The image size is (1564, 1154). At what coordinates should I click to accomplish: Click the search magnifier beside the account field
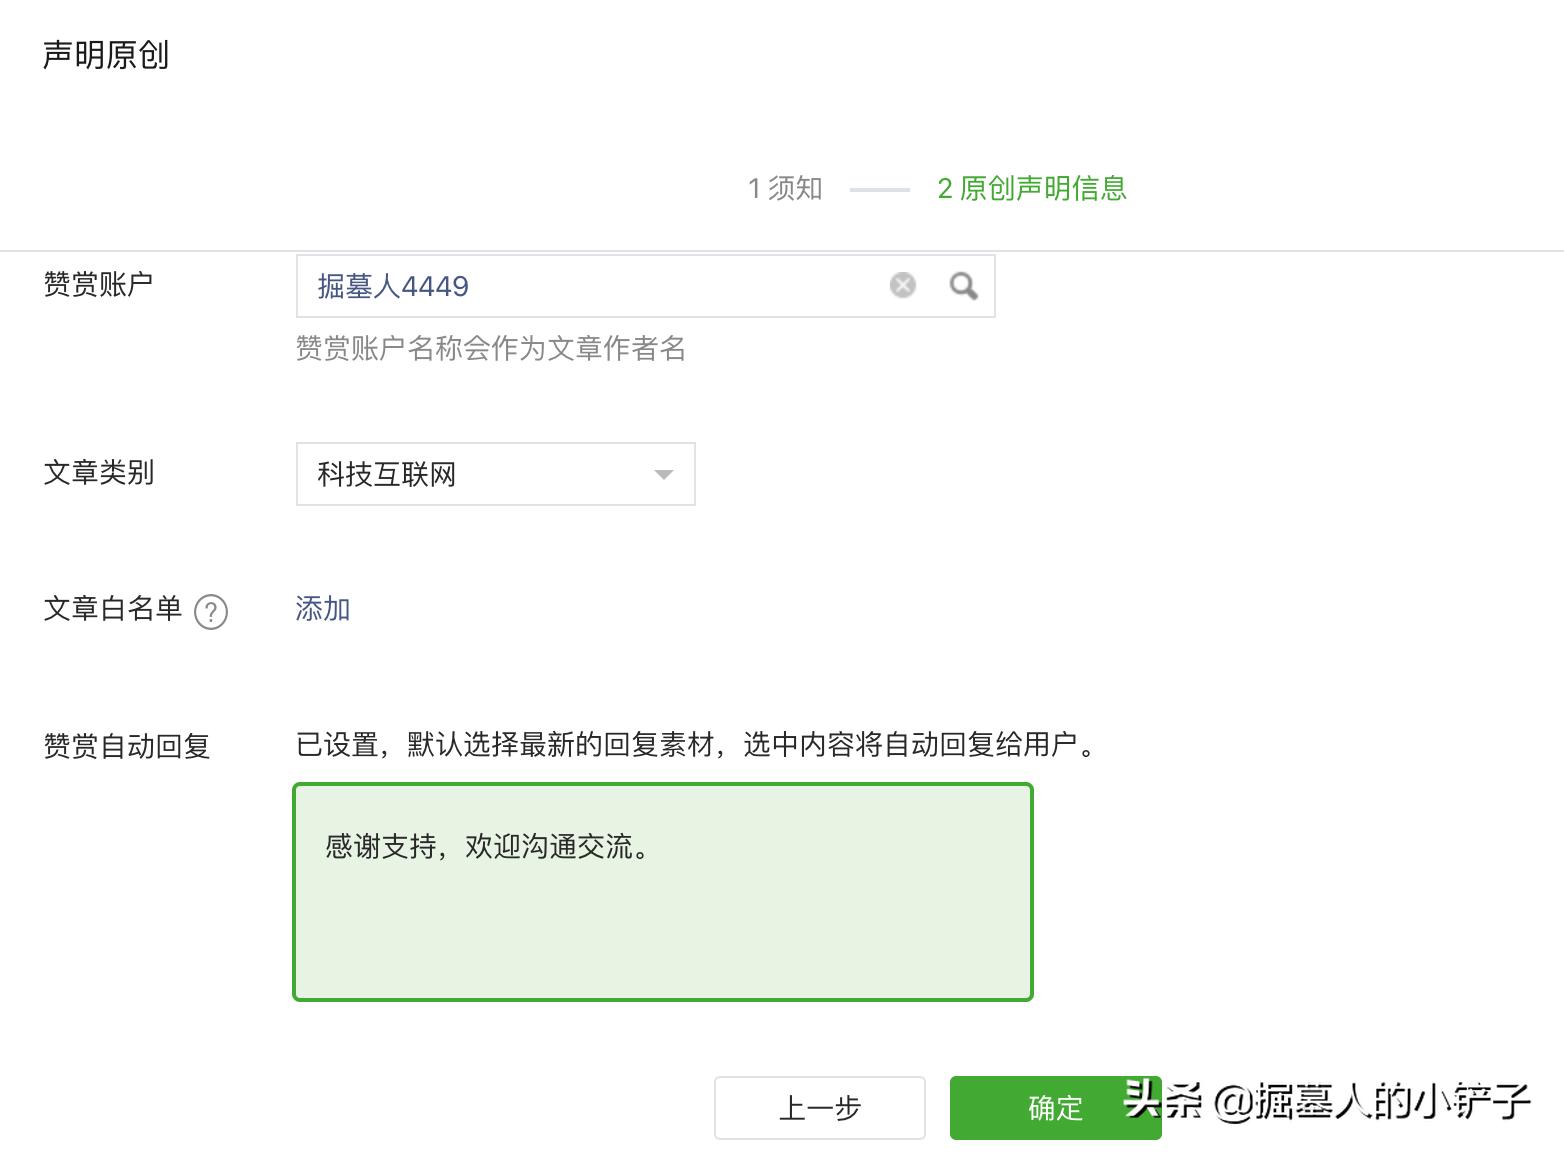[x=963, y=286]
